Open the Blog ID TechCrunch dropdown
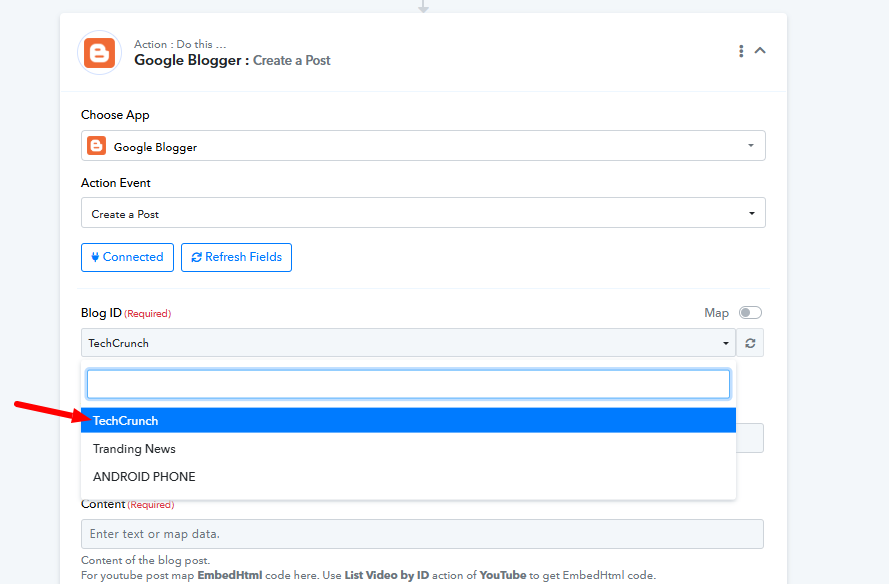Image resolution: width=889 pixels, height=584 pixels. (x=408, y=343)
